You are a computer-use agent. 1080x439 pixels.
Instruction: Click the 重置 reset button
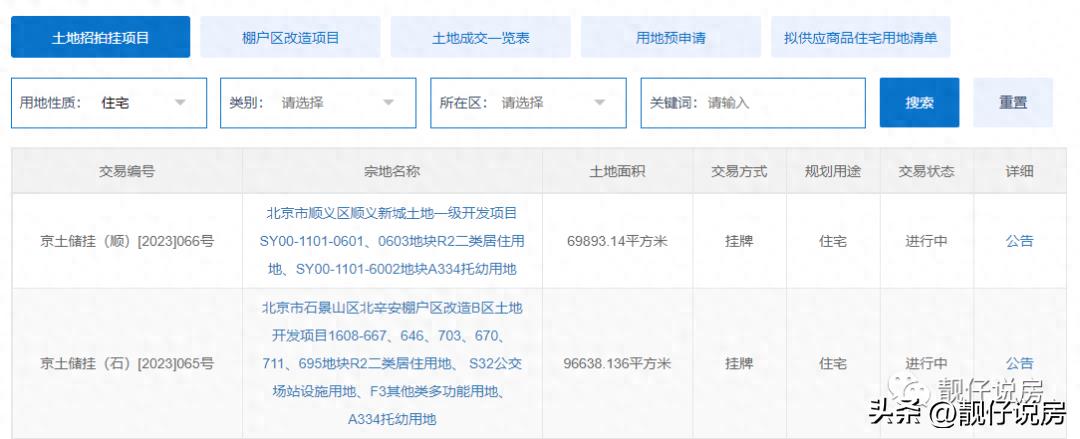point(1012,103)
